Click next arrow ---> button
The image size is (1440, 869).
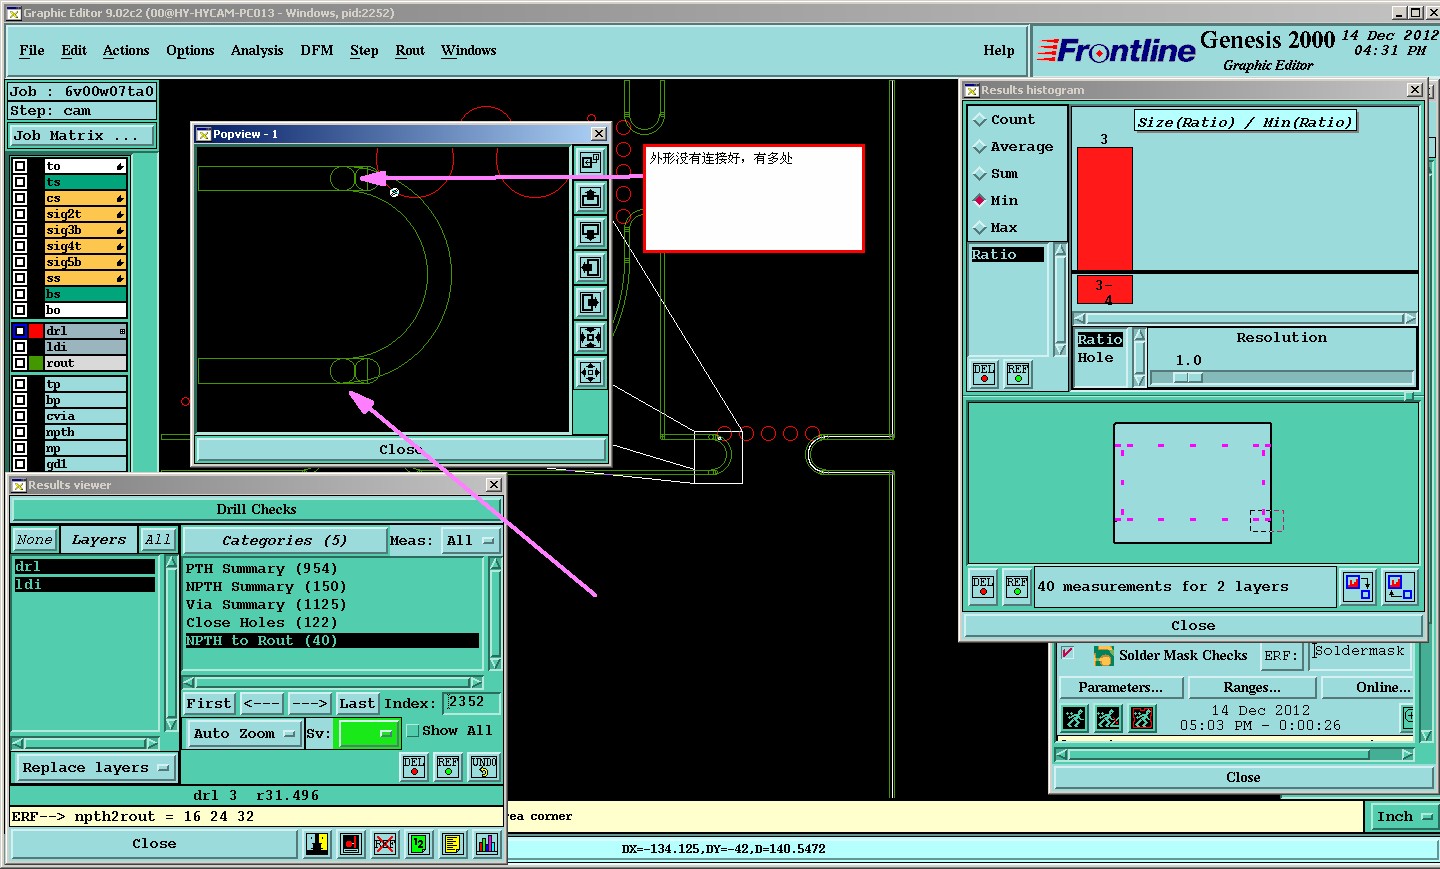(x=310, y=704)
